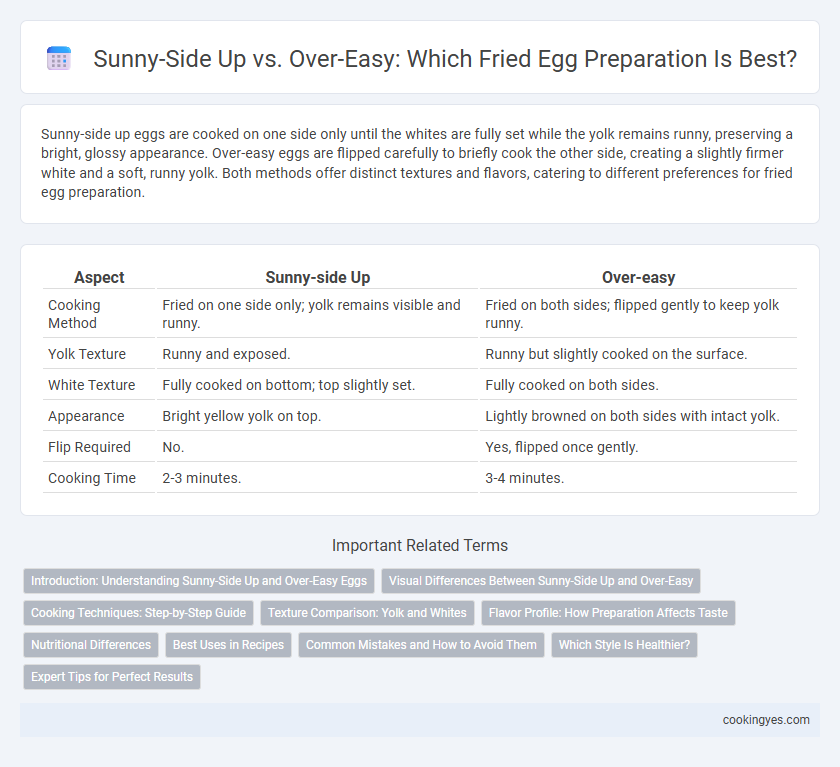The image size is (840, 767).
Task: Select the Cooking Method row label
Action: point(74,314)
